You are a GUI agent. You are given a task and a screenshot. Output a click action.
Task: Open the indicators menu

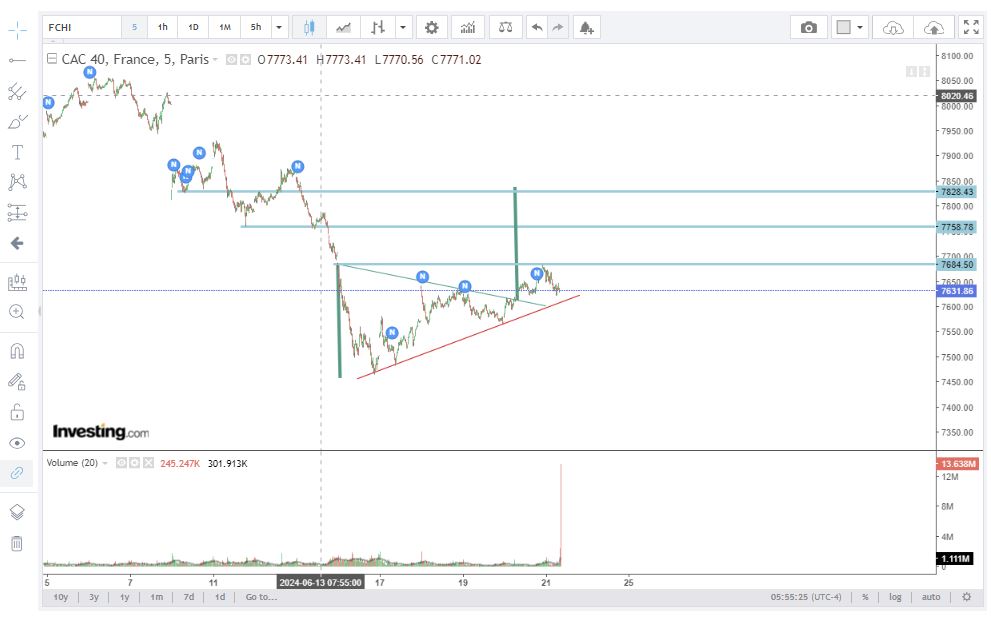(468, 27)
